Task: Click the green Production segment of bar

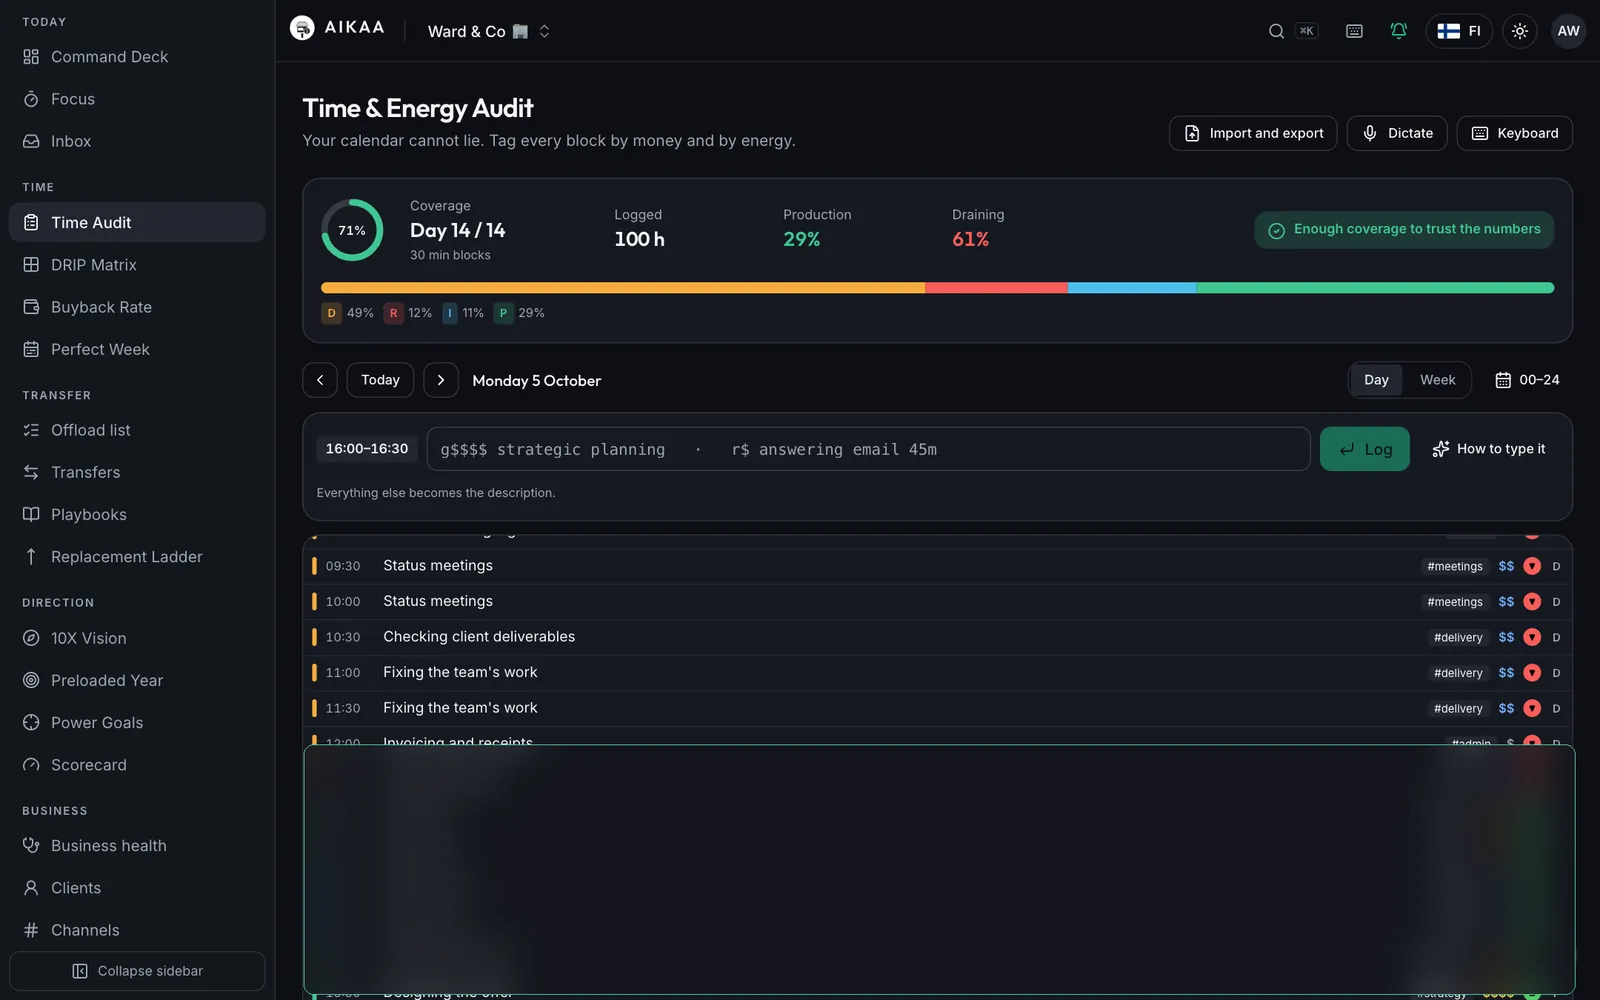Action: (1375, 288)
